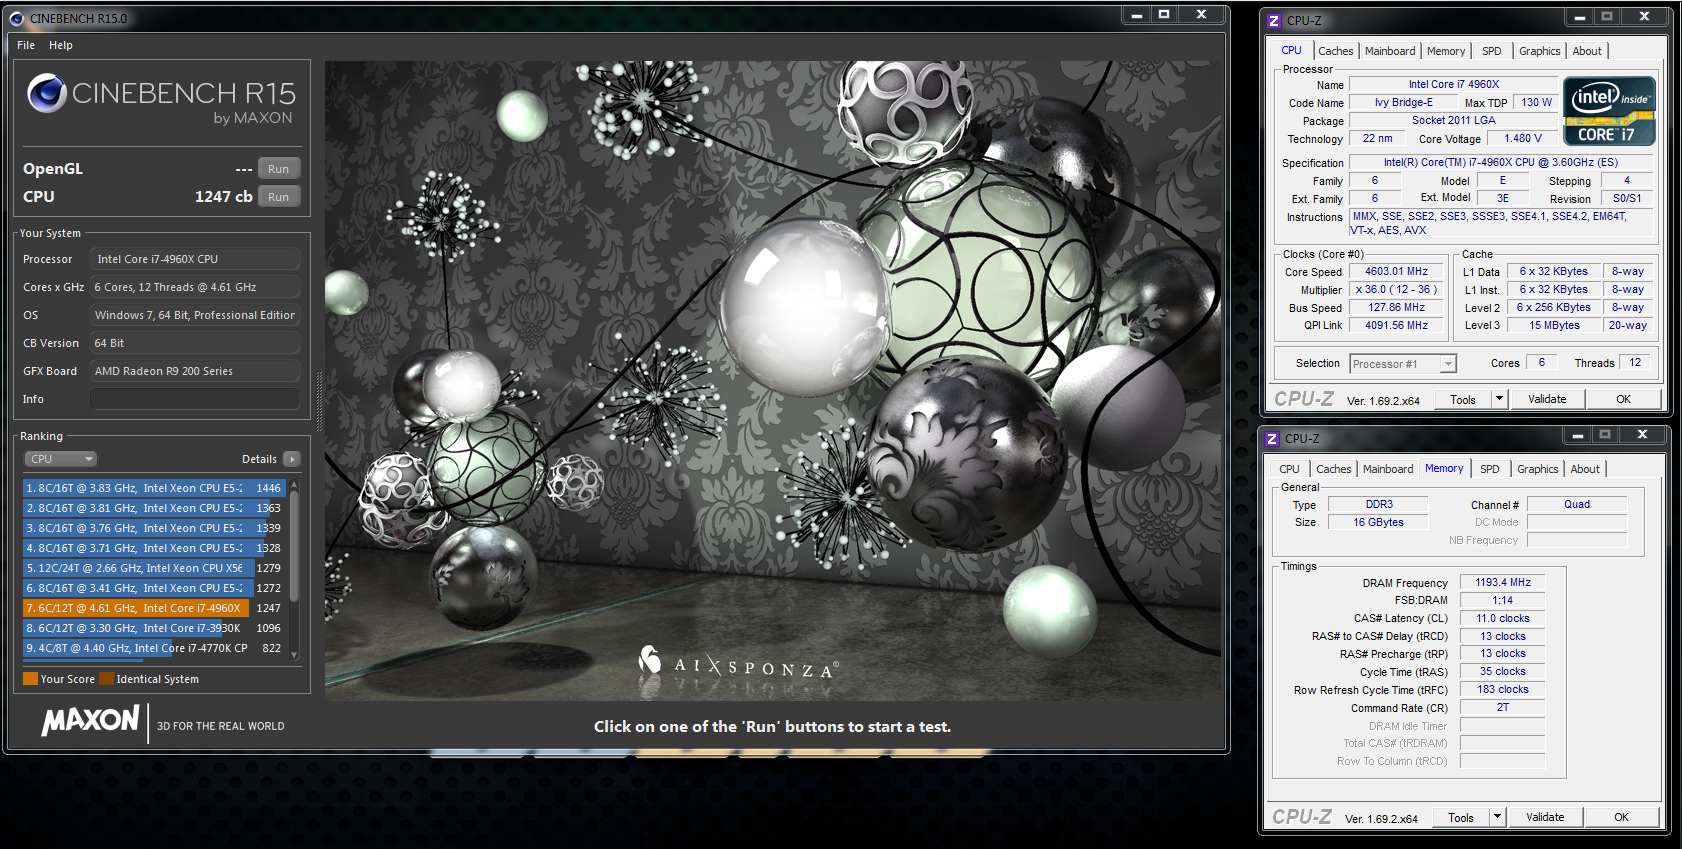This screenshot has height=849, width=1682.
Task: Click the Multiplier x 36.0 value
Action: [x=1396, y=289]
